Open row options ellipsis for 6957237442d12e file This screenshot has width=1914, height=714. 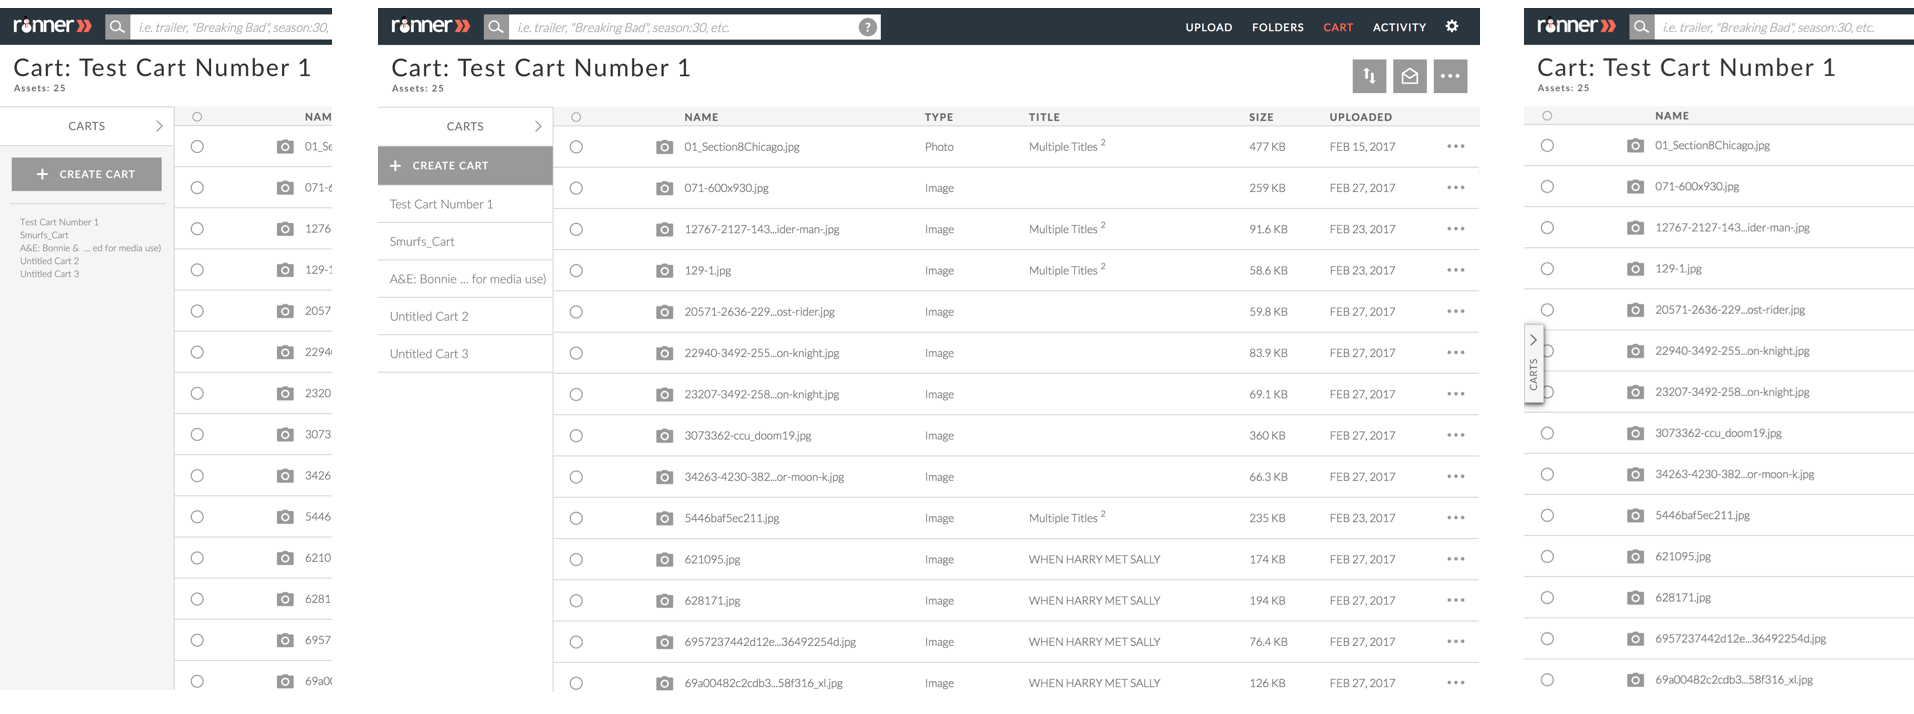click(1456, 642)
